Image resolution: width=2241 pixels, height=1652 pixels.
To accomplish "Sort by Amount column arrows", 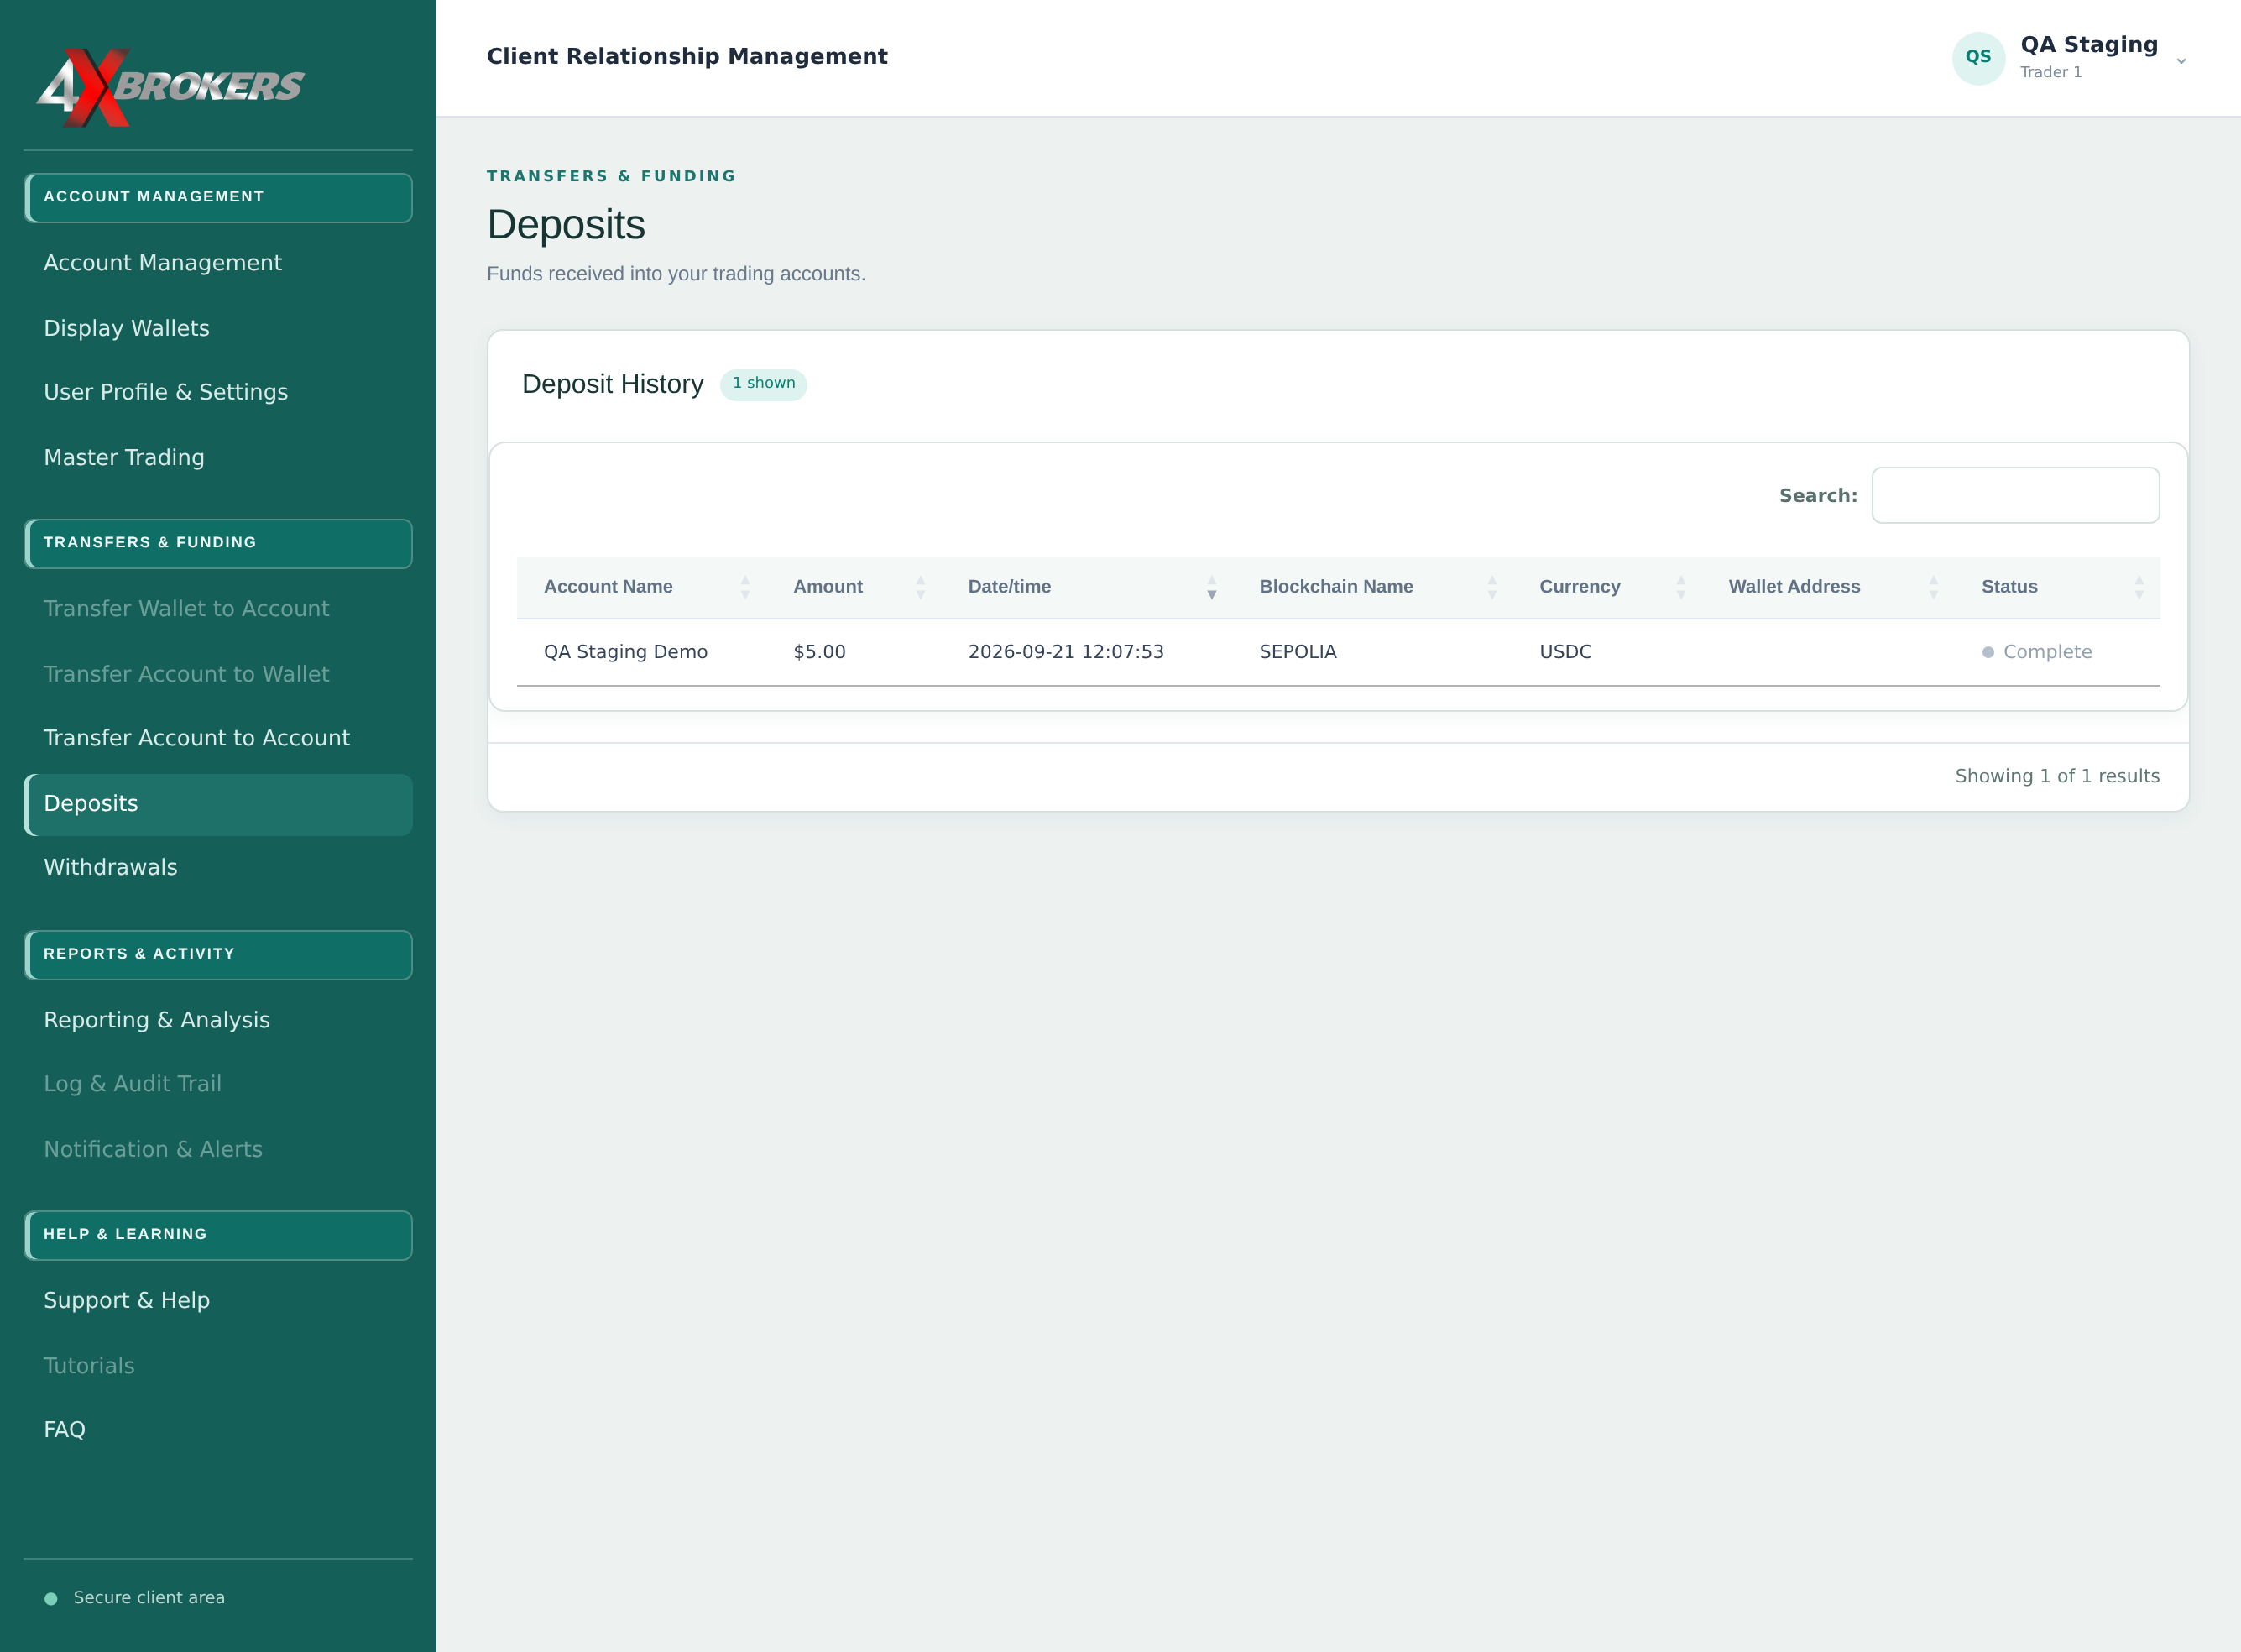I will 921,587.
